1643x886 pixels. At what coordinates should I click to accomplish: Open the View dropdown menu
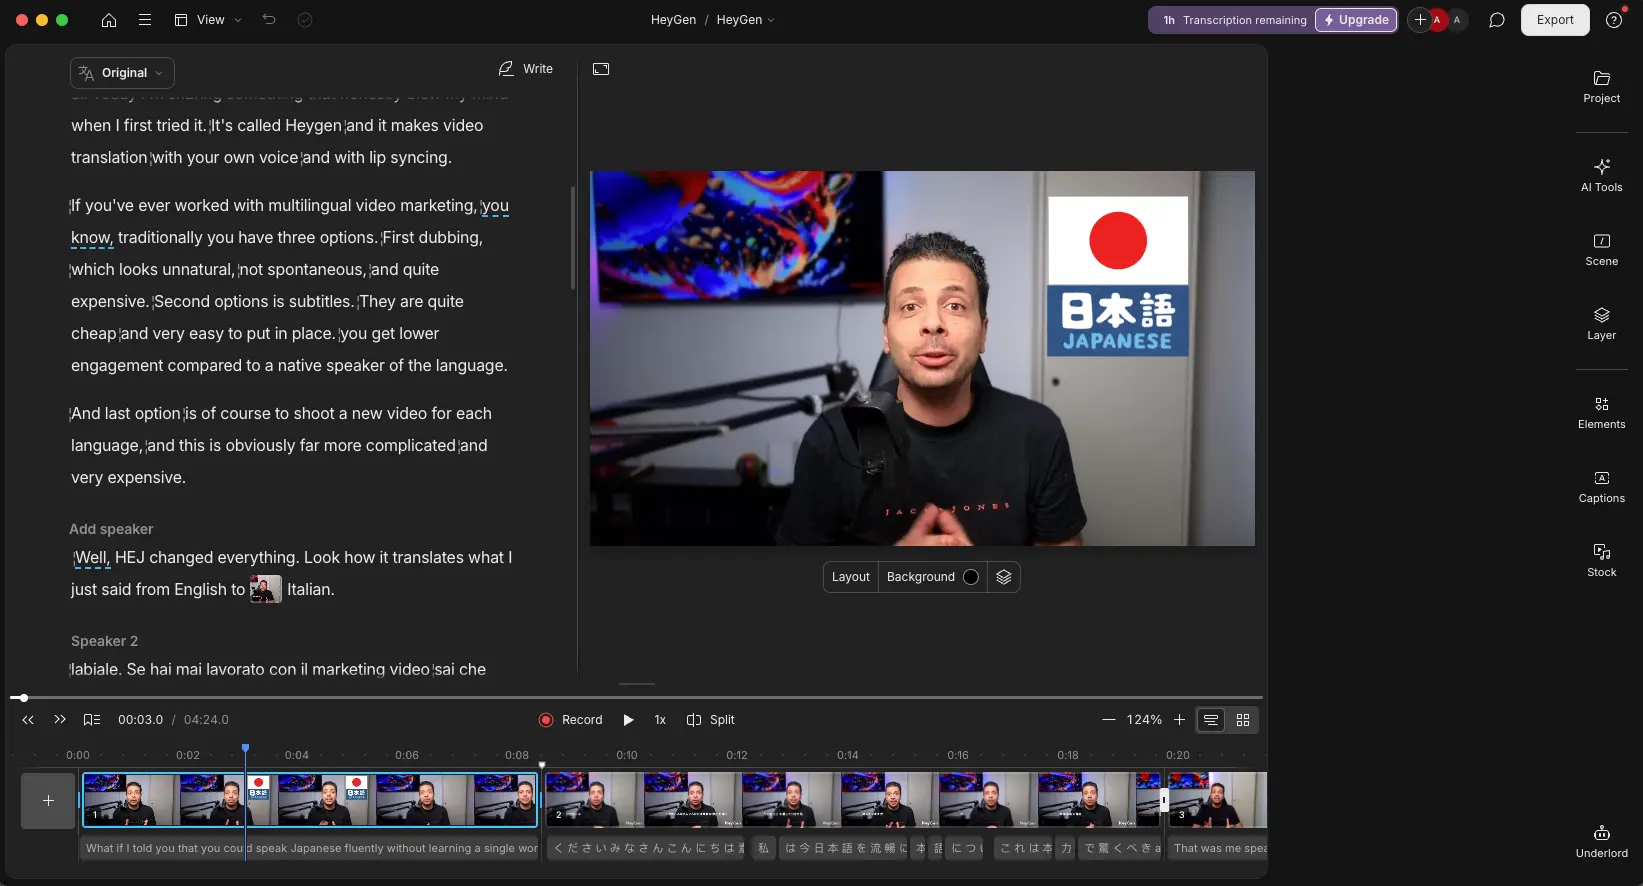tap(208, 20)
